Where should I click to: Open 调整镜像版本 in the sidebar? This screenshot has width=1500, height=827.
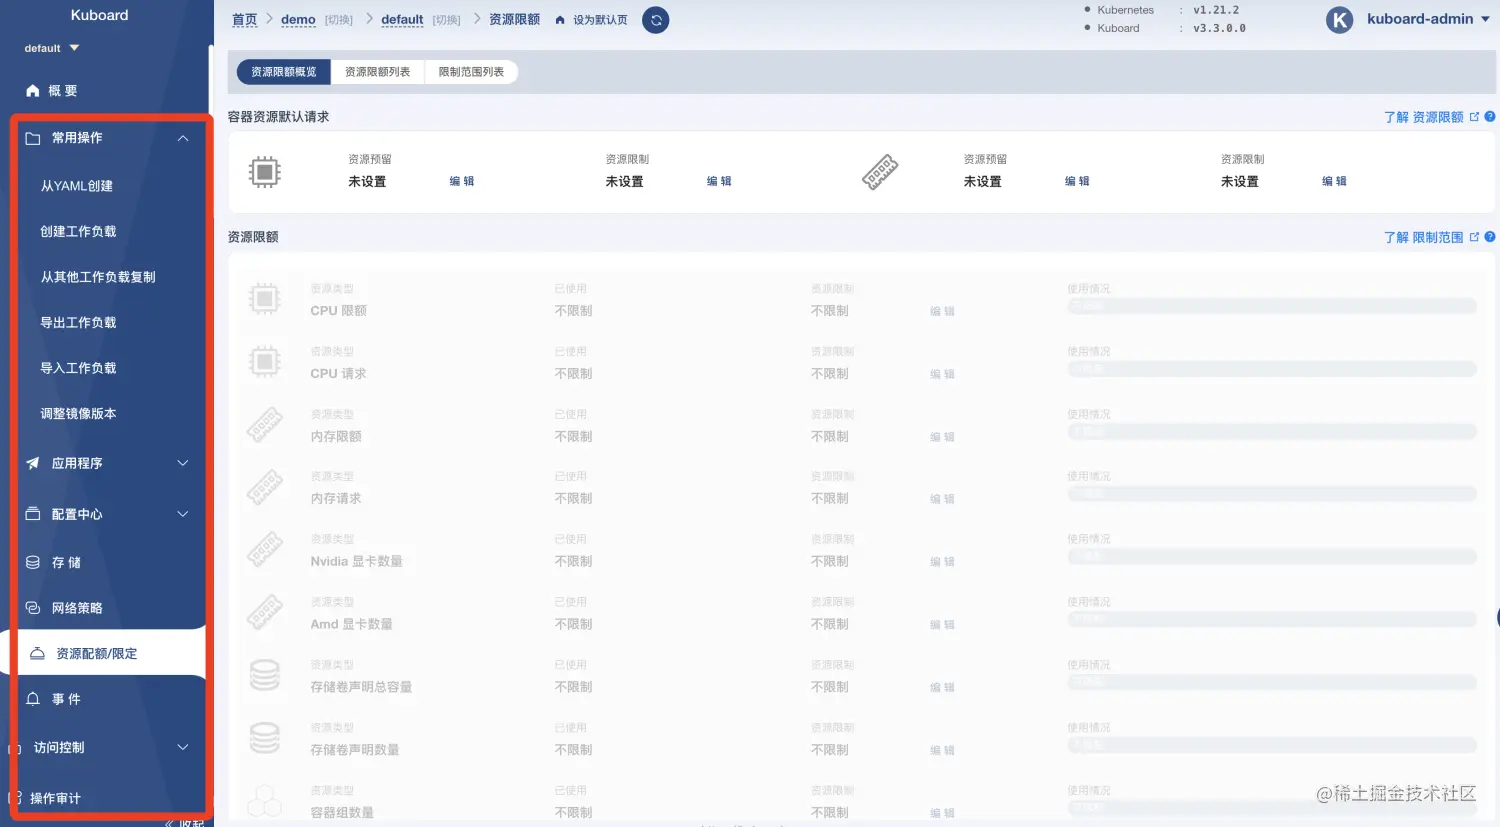[78, 413]
